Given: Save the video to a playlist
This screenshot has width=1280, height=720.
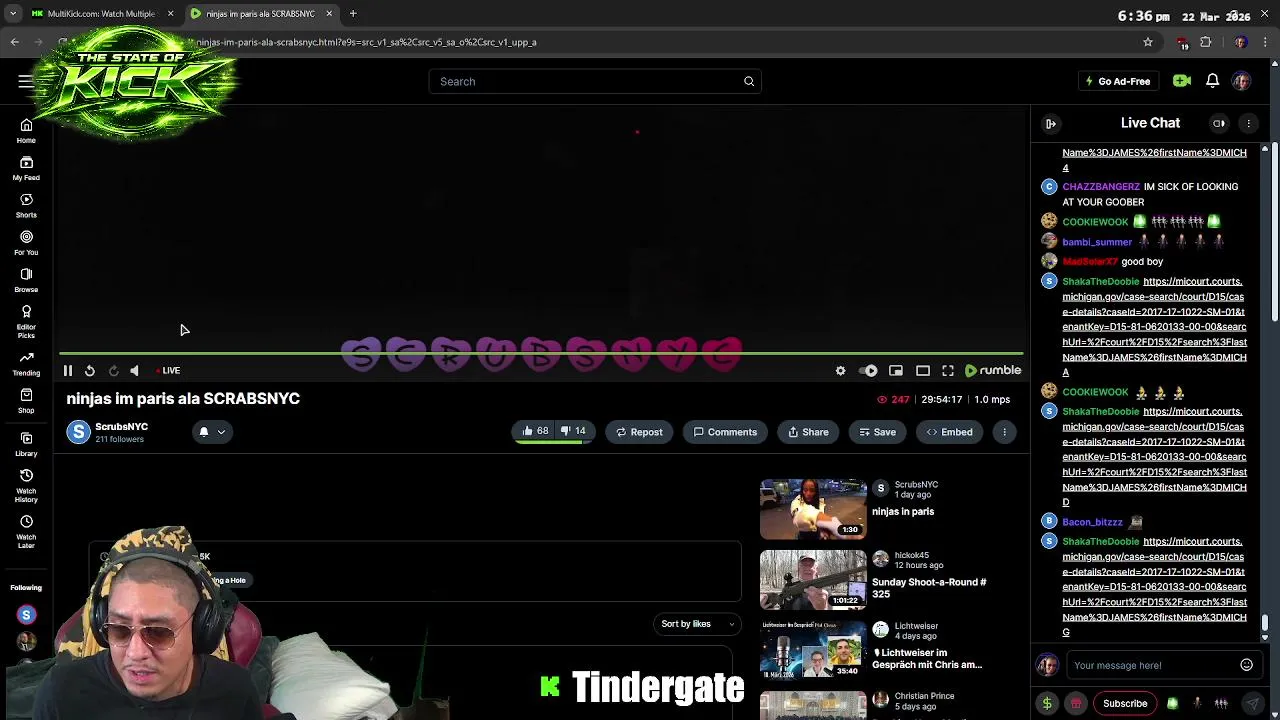Looking at the screenshot, I should (877, 432).
